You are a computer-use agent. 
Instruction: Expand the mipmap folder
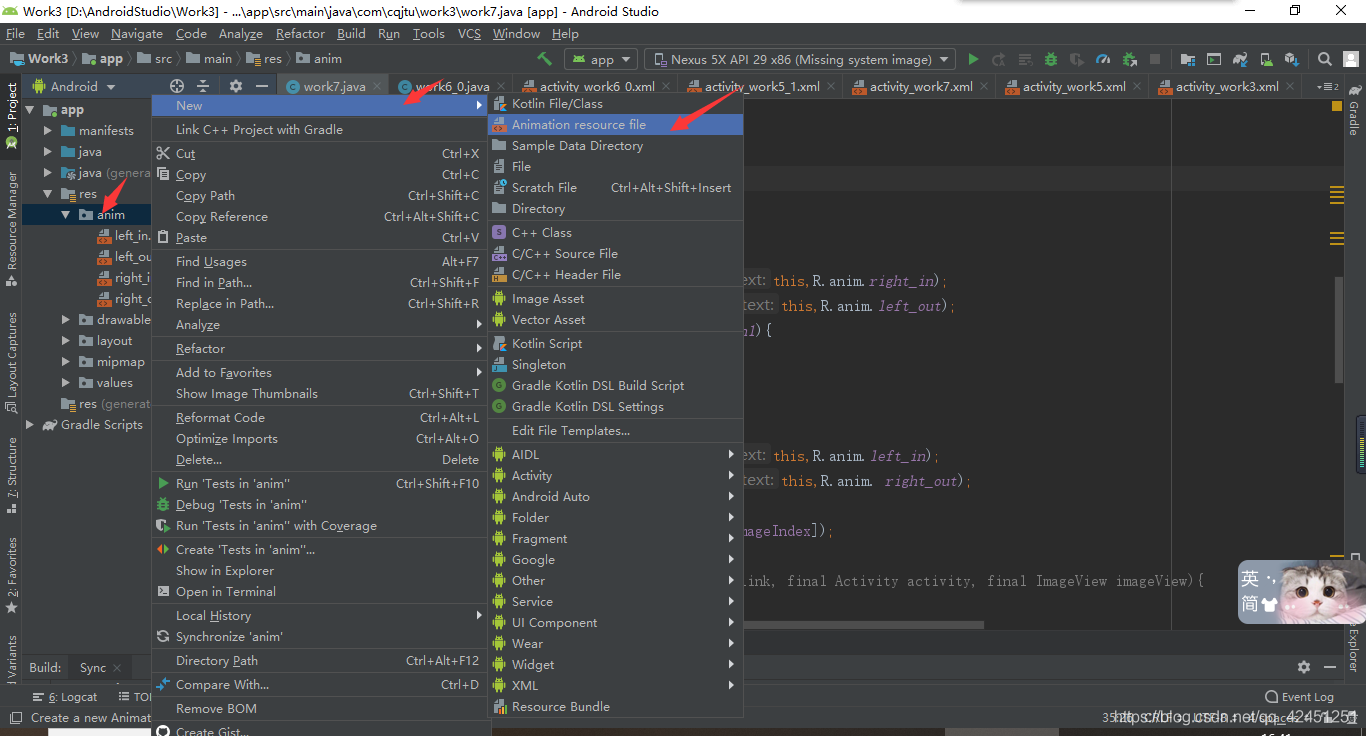pos(66,361)
